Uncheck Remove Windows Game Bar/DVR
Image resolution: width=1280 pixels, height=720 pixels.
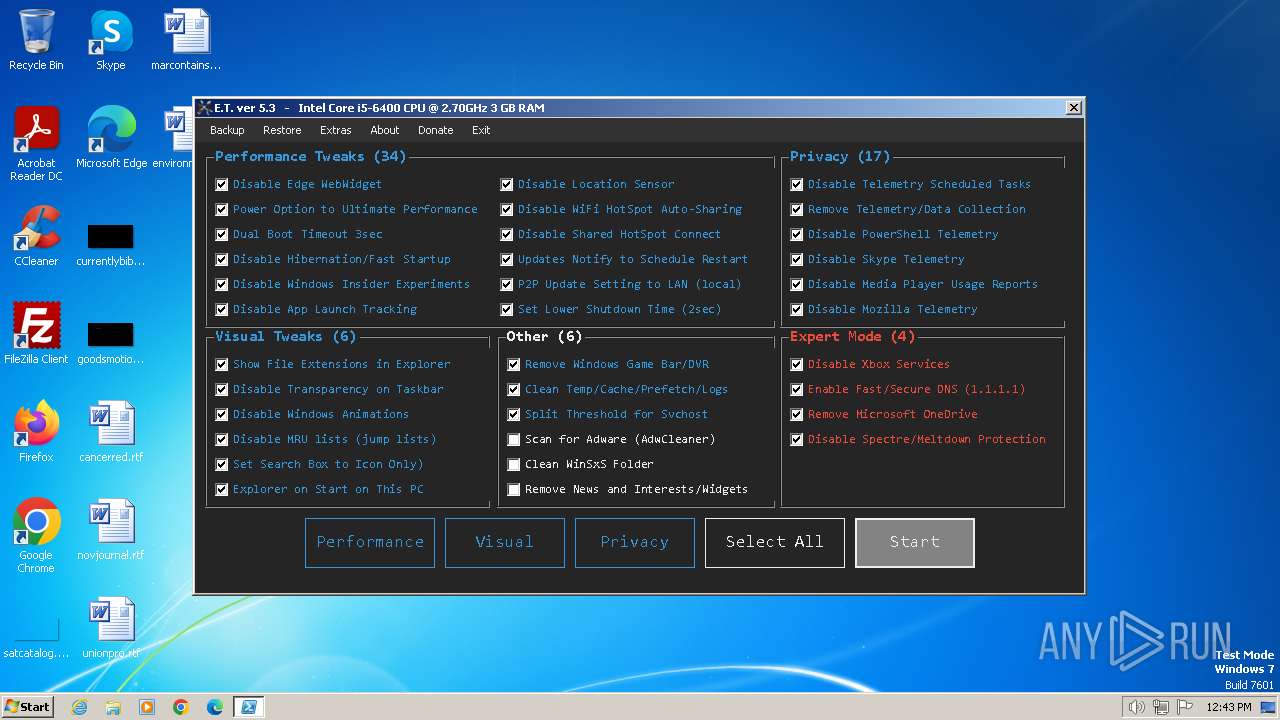[514, 365]
